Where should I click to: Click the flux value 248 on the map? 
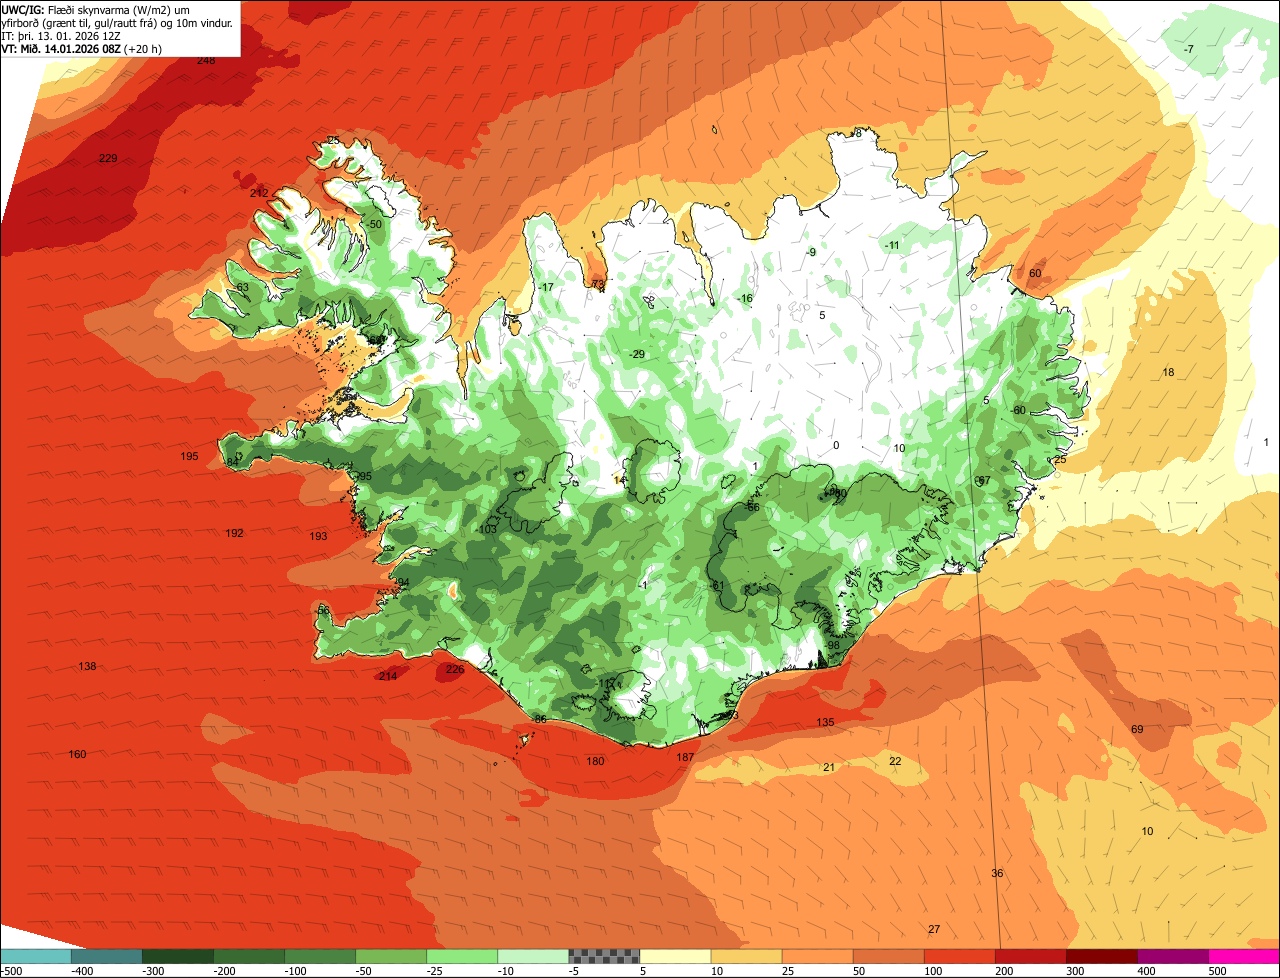click(206, 60)
